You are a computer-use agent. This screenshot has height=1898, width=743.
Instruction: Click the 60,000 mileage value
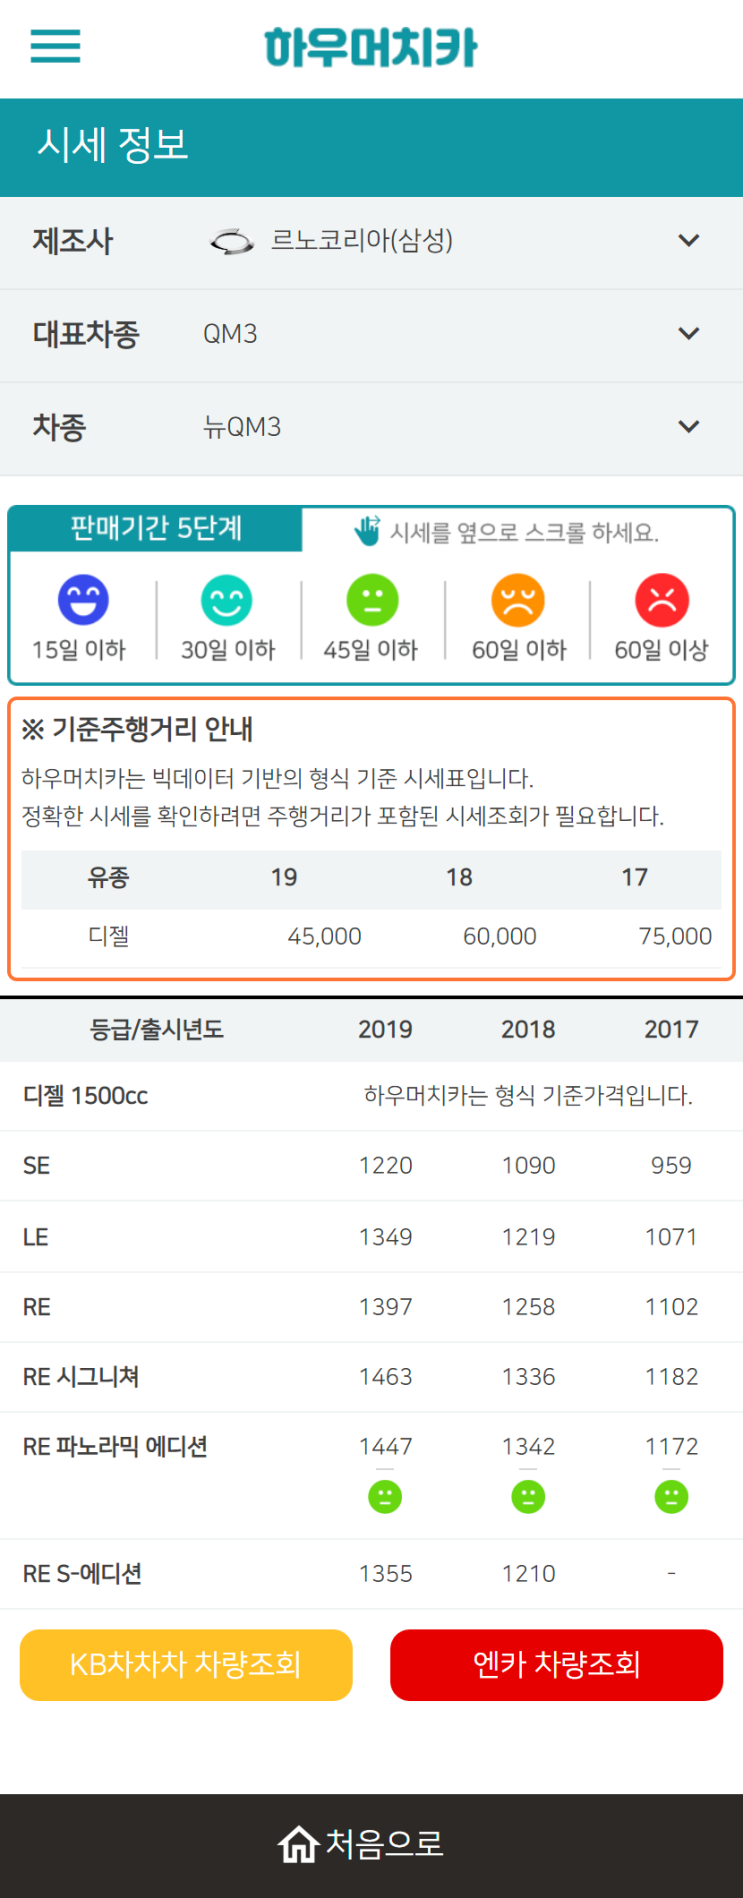(499, 937)
